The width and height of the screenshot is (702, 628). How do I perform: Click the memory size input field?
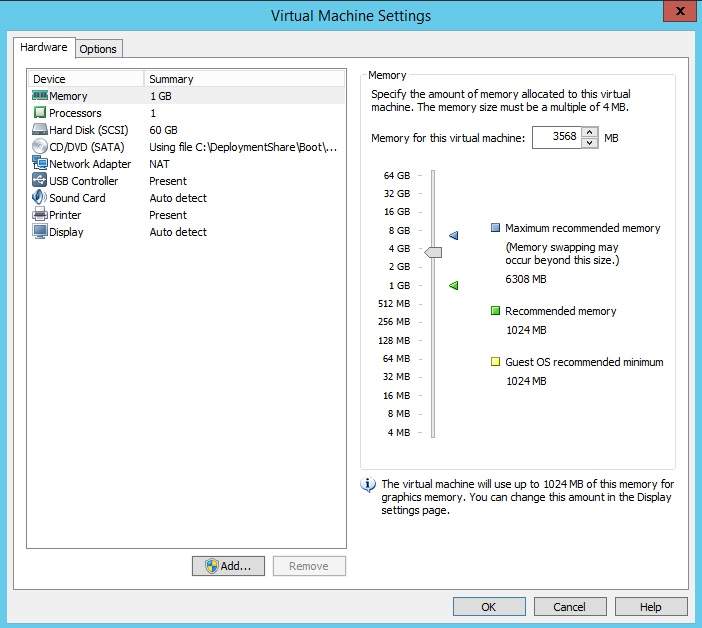tap(555, 138)
